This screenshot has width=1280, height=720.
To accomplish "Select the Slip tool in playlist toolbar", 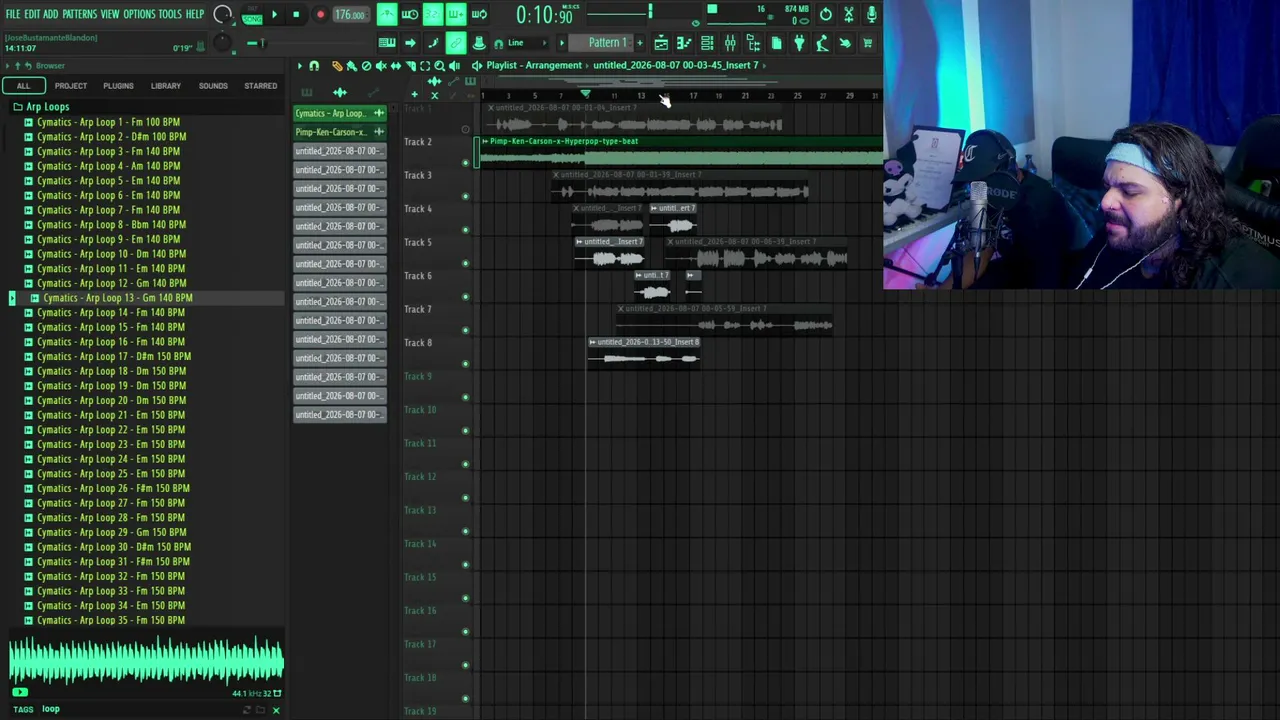I will pos(396,66).
